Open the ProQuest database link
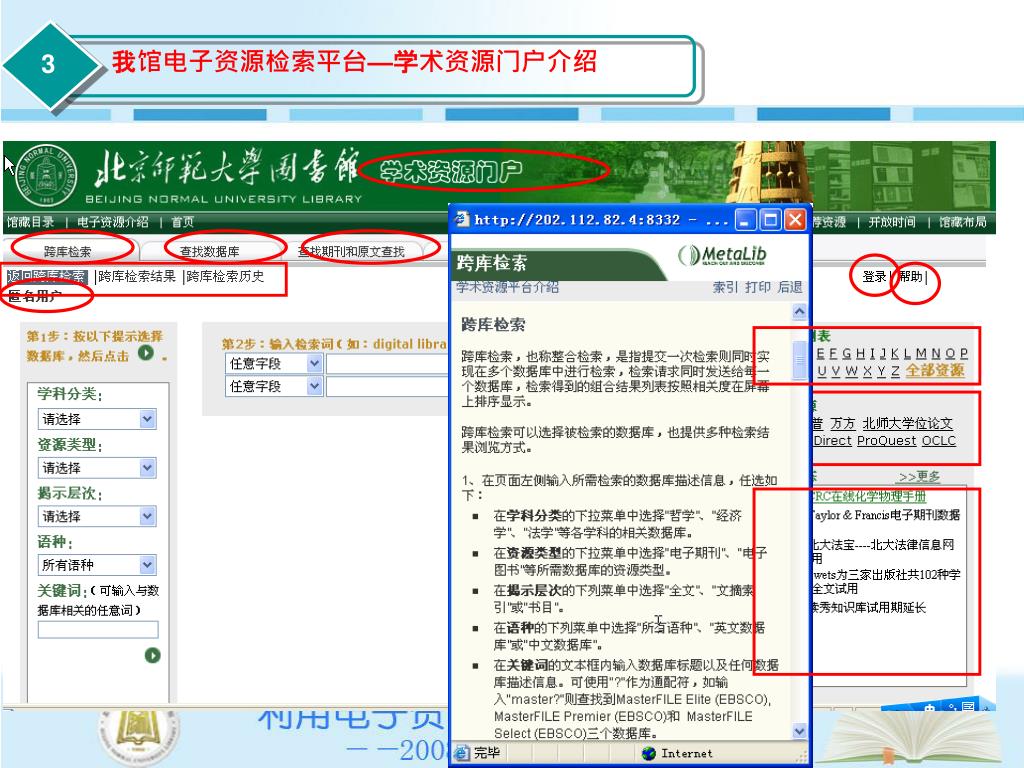Viewport: 1024px width, 768px height. (x=886, y=441)
